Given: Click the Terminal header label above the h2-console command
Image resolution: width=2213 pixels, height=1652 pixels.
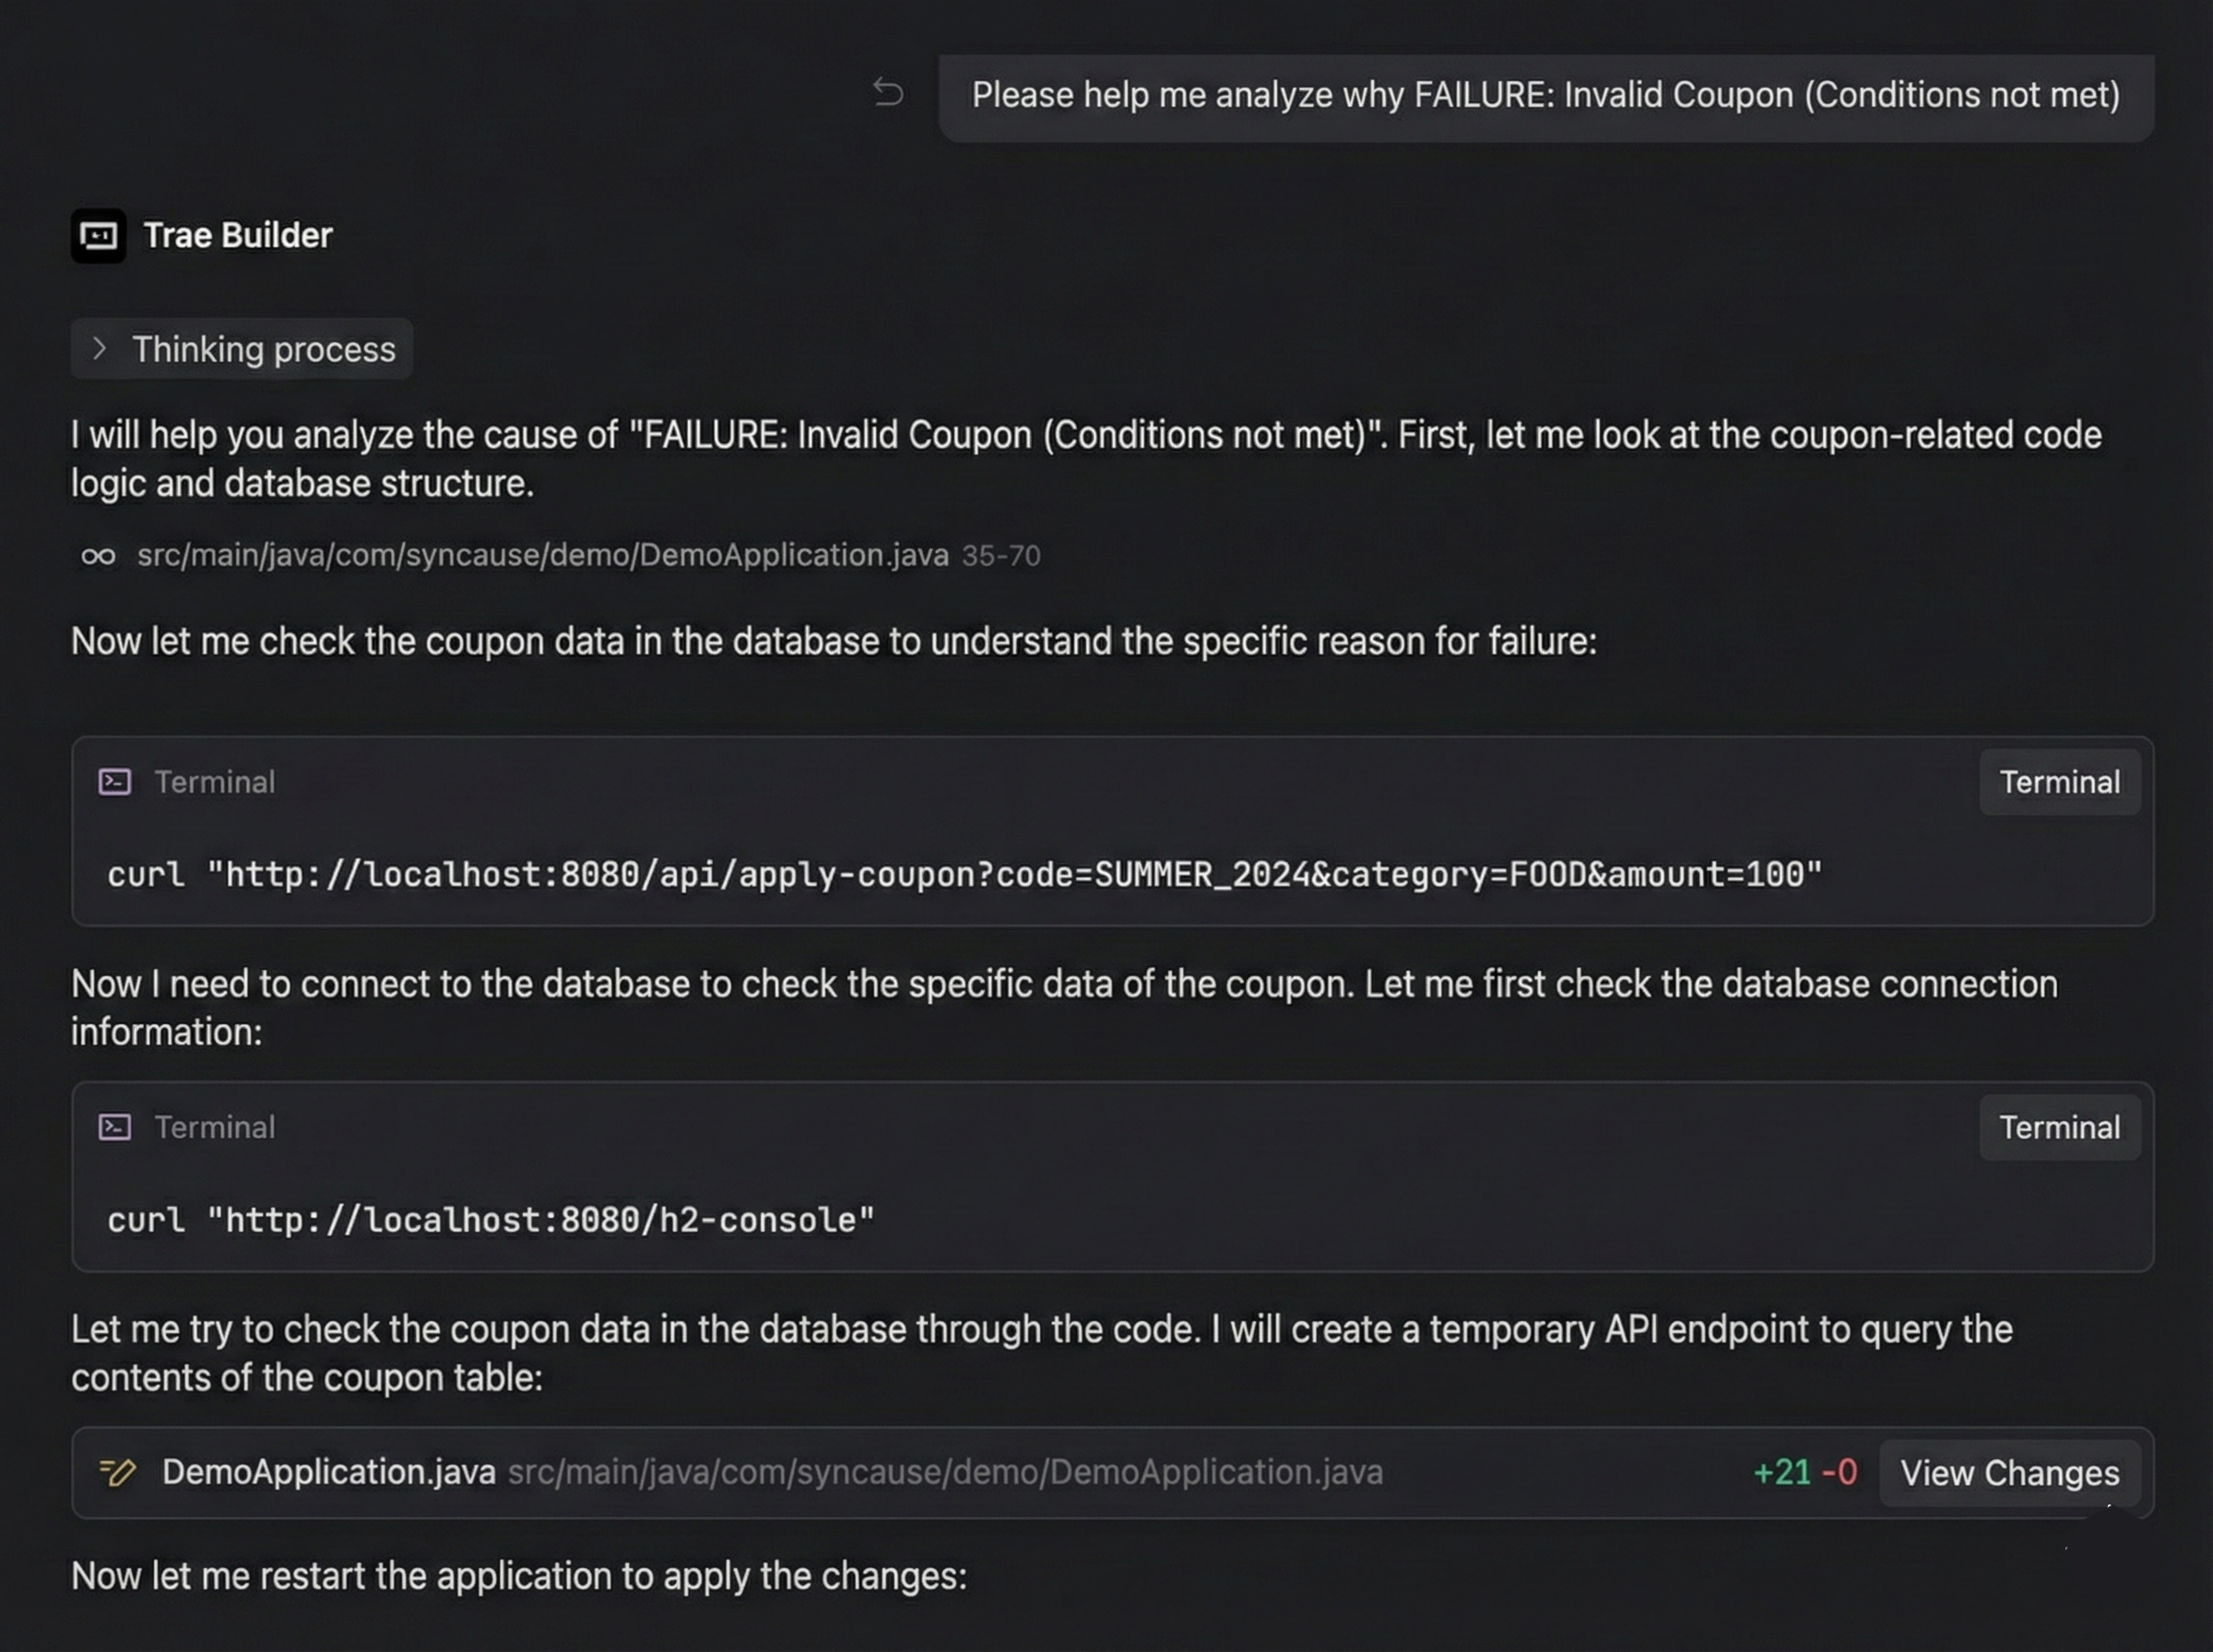Looking at the screenshot, I should (x=214, y=1127).
